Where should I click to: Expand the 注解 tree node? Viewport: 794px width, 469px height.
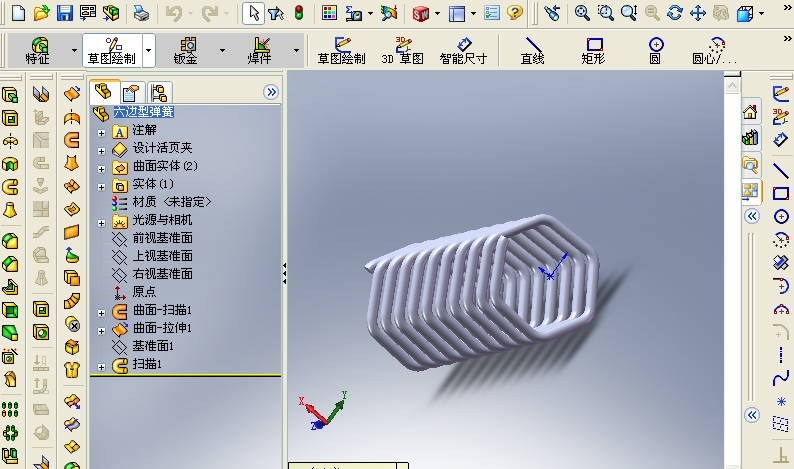pyautogui.click(x=101, y=133)
